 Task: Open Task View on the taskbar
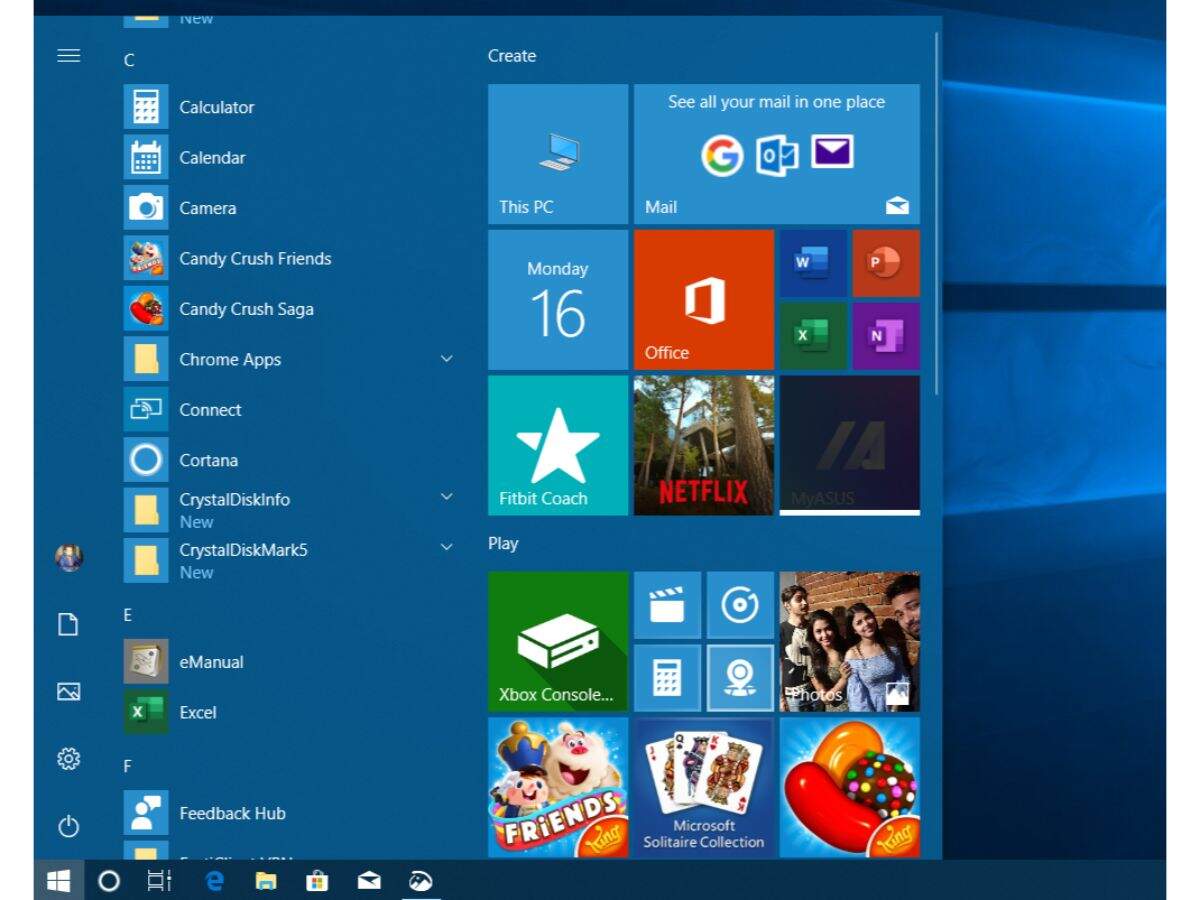159,881
